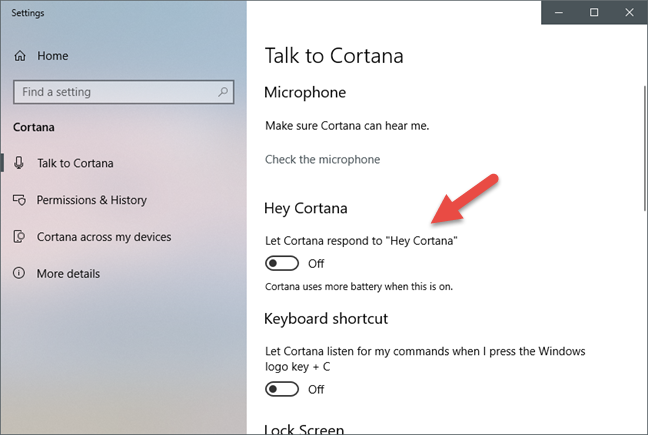Turn on the Windows logo key + C toggle
This screenshot has width=648, height=435.
click(282, 389)
